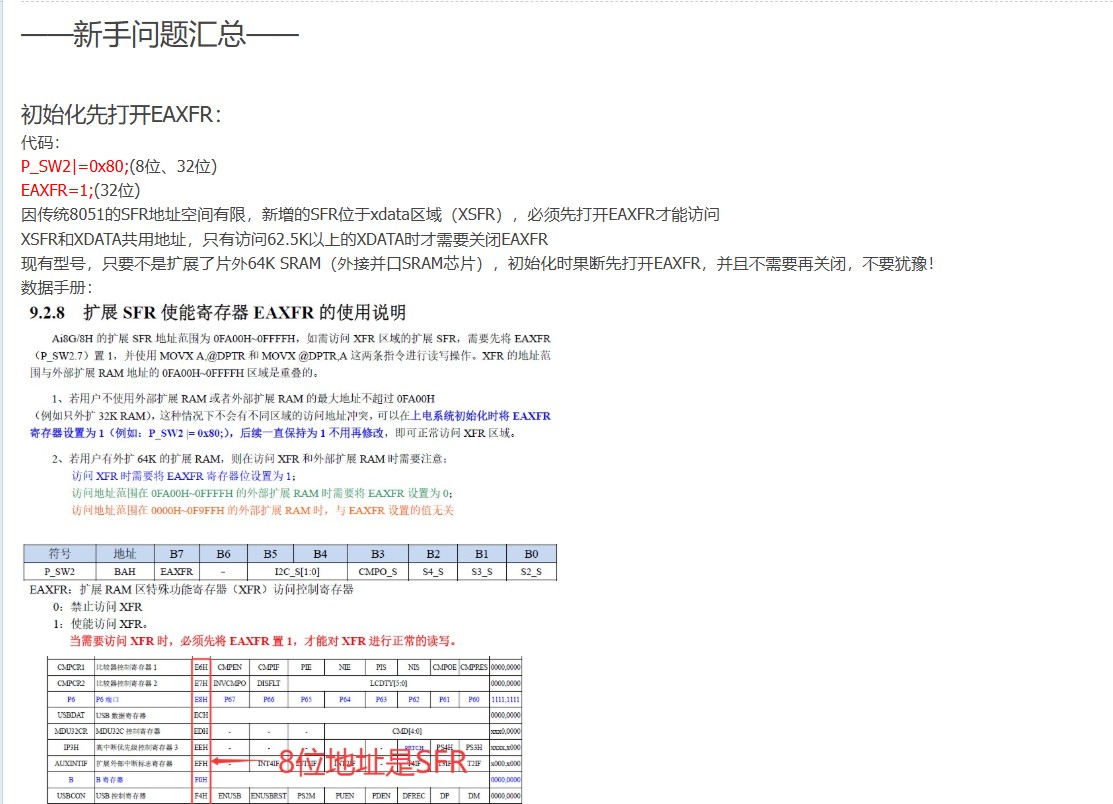Click the I2C_S[1:0] table cell
1113x804 pixels.
point(296,571)
